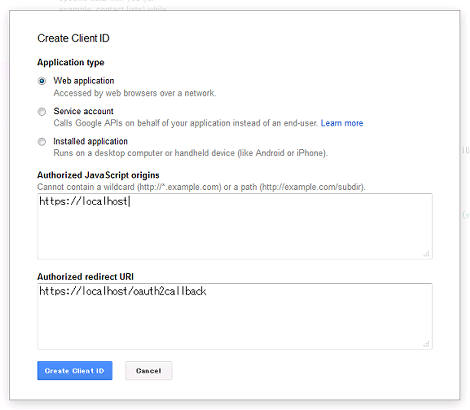Click the redirect URI text area resize grip
This screenshot has height=410, width=470.
(x=426, y=344)
